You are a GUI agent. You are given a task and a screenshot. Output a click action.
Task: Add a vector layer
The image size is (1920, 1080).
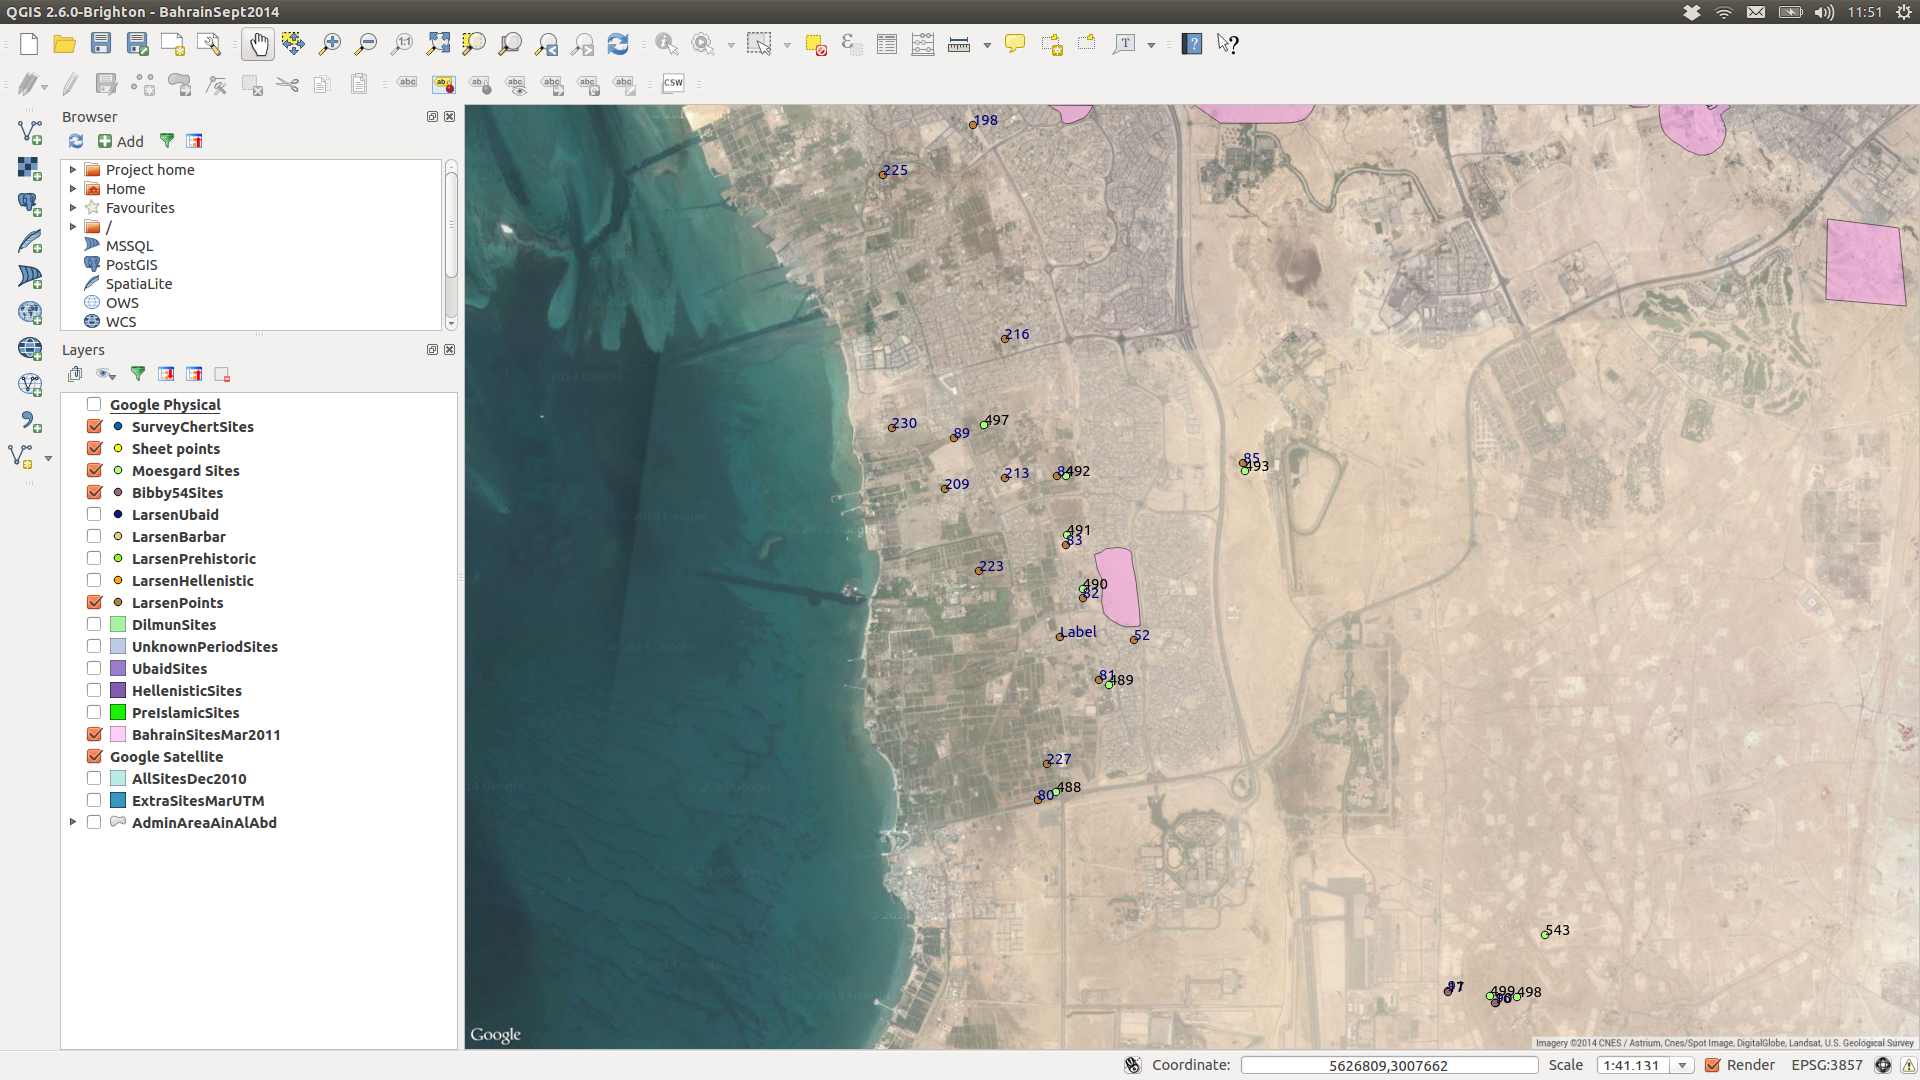30,131
